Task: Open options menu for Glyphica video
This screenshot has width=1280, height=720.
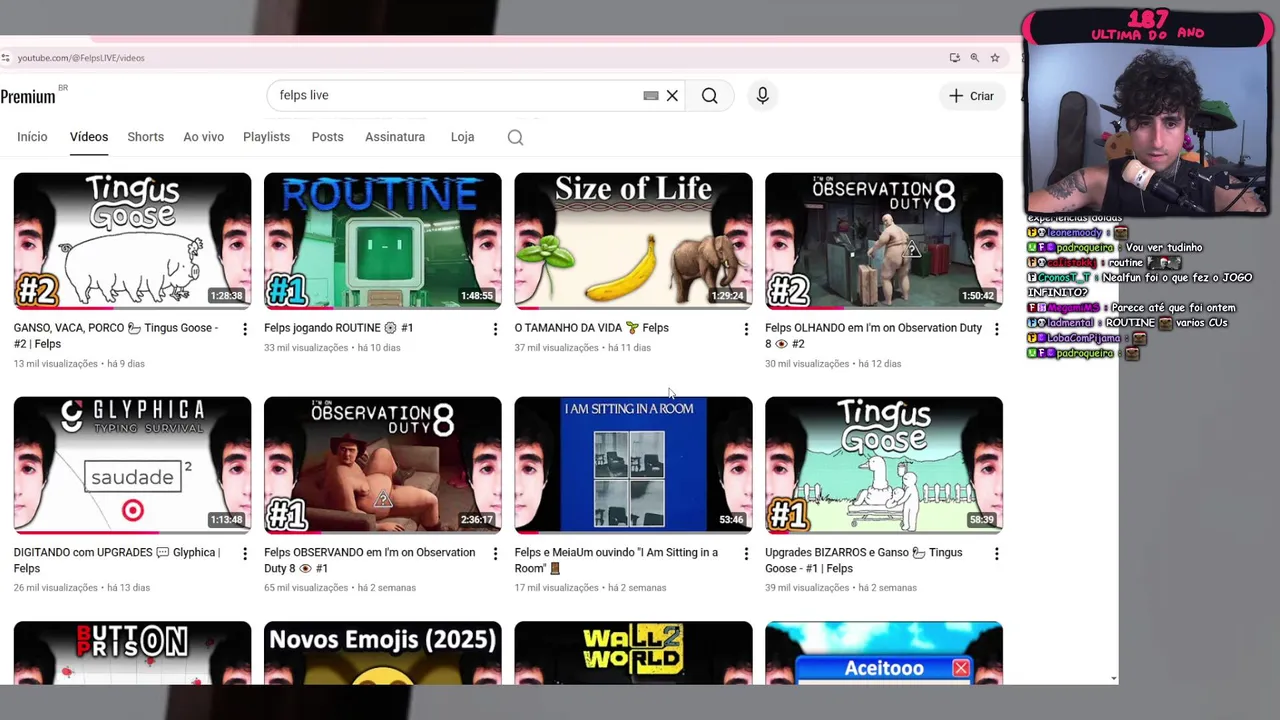Action: tap(245, 553)
